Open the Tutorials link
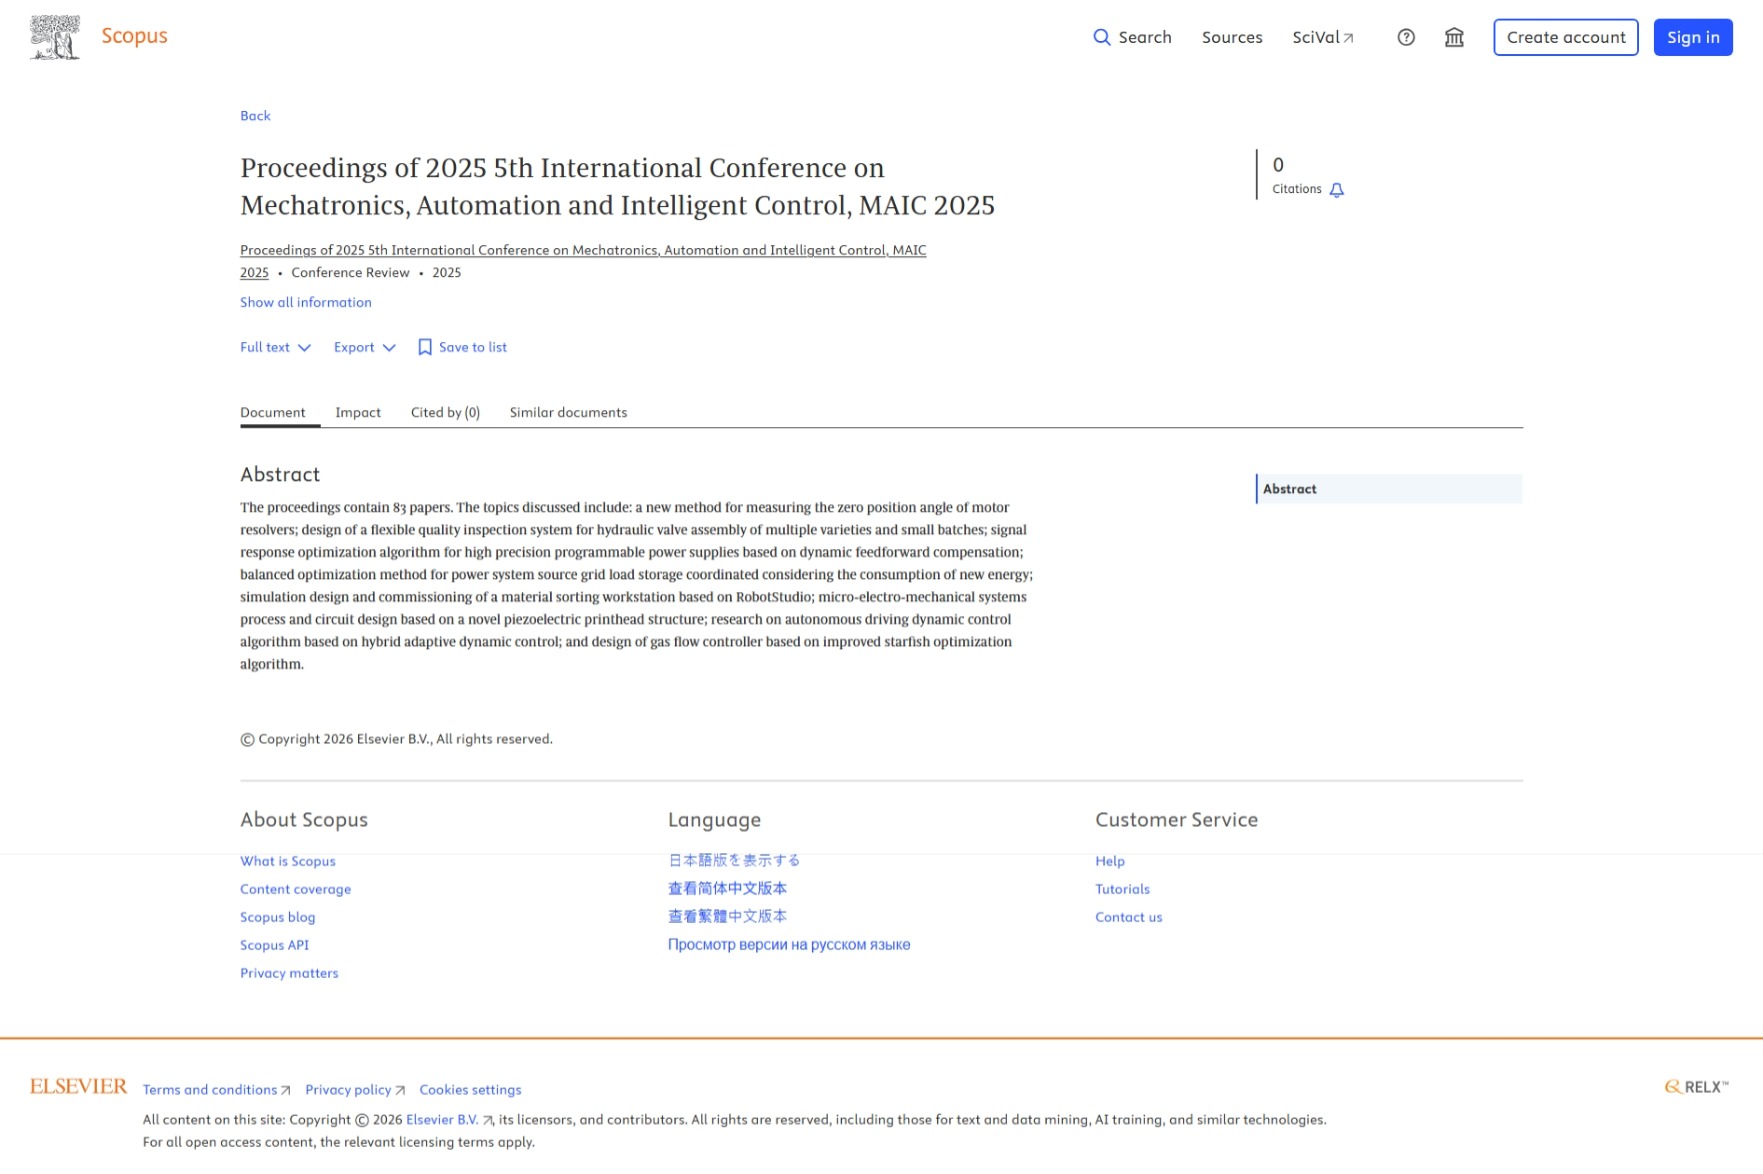The height and width of the screenshot is (1174, 1763). click(1123, 889)
